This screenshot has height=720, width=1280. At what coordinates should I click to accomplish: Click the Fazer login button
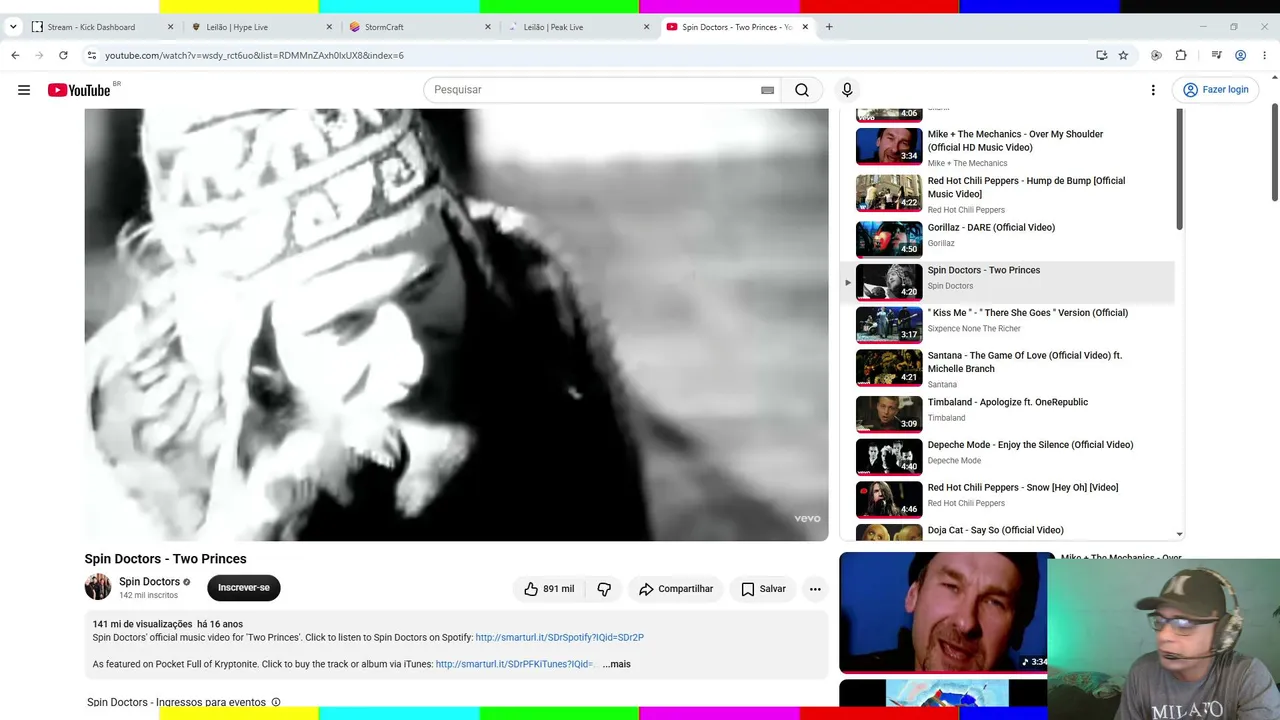(x=1216, y=90)
